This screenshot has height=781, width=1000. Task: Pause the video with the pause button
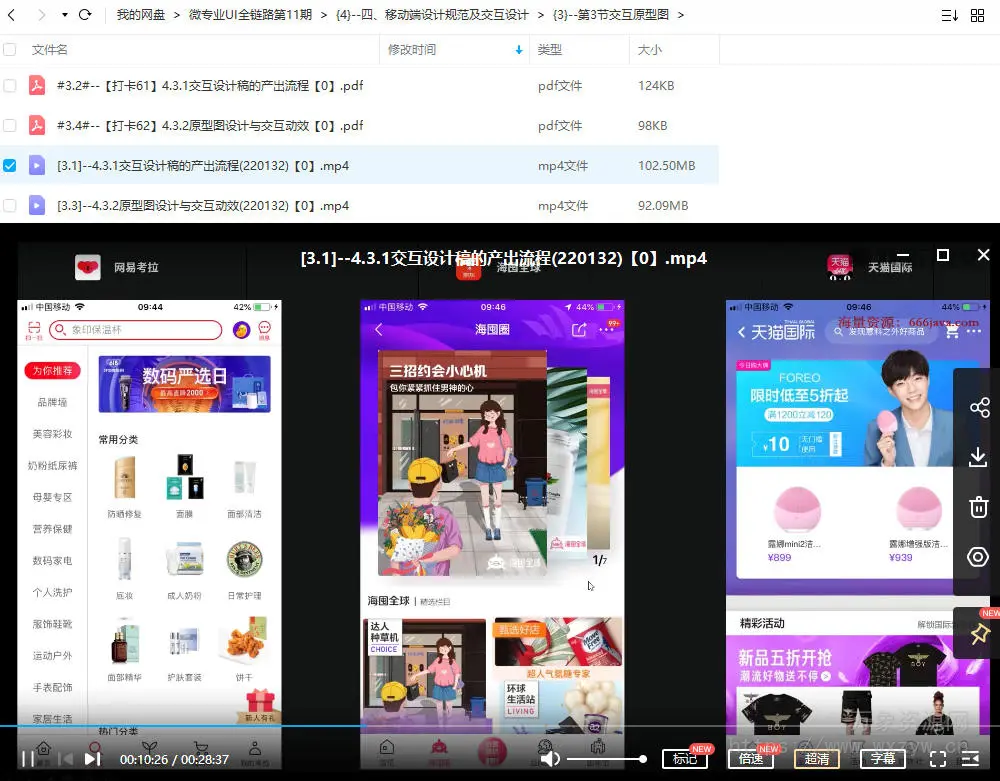coord(28,759)
